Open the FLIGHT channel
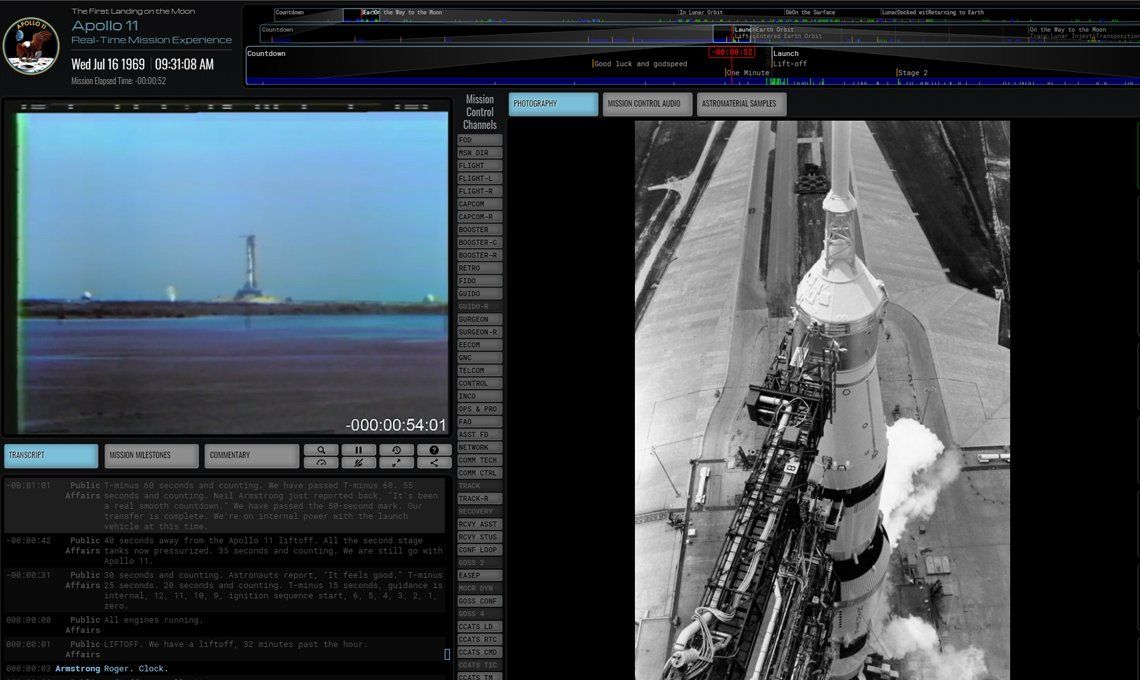Screen dimensions: 1140x680 (x=480, y=166)
